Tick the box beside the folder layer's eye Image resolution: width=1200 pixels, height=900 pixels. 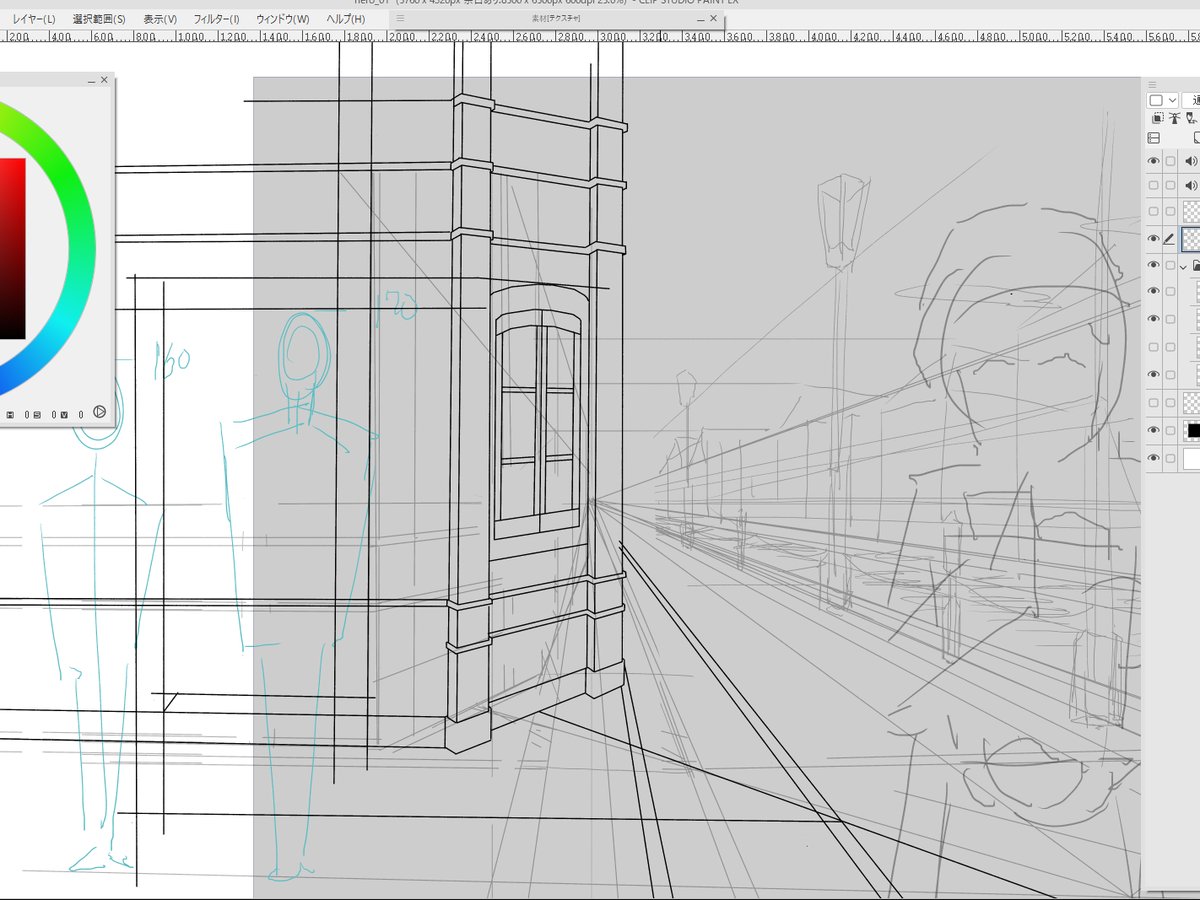pos(1170,266)
